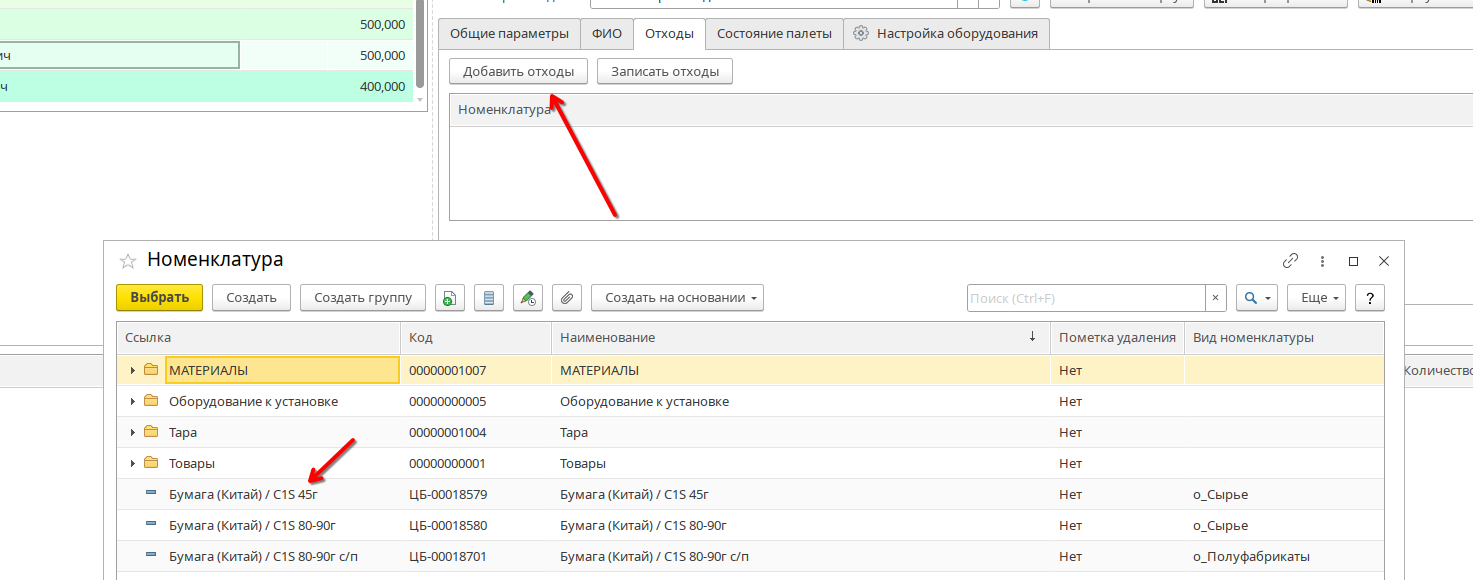Expand the МАТЕРИАЛЫ folder
This screenshot has width=1473, height=580.
tap(133, 371)
